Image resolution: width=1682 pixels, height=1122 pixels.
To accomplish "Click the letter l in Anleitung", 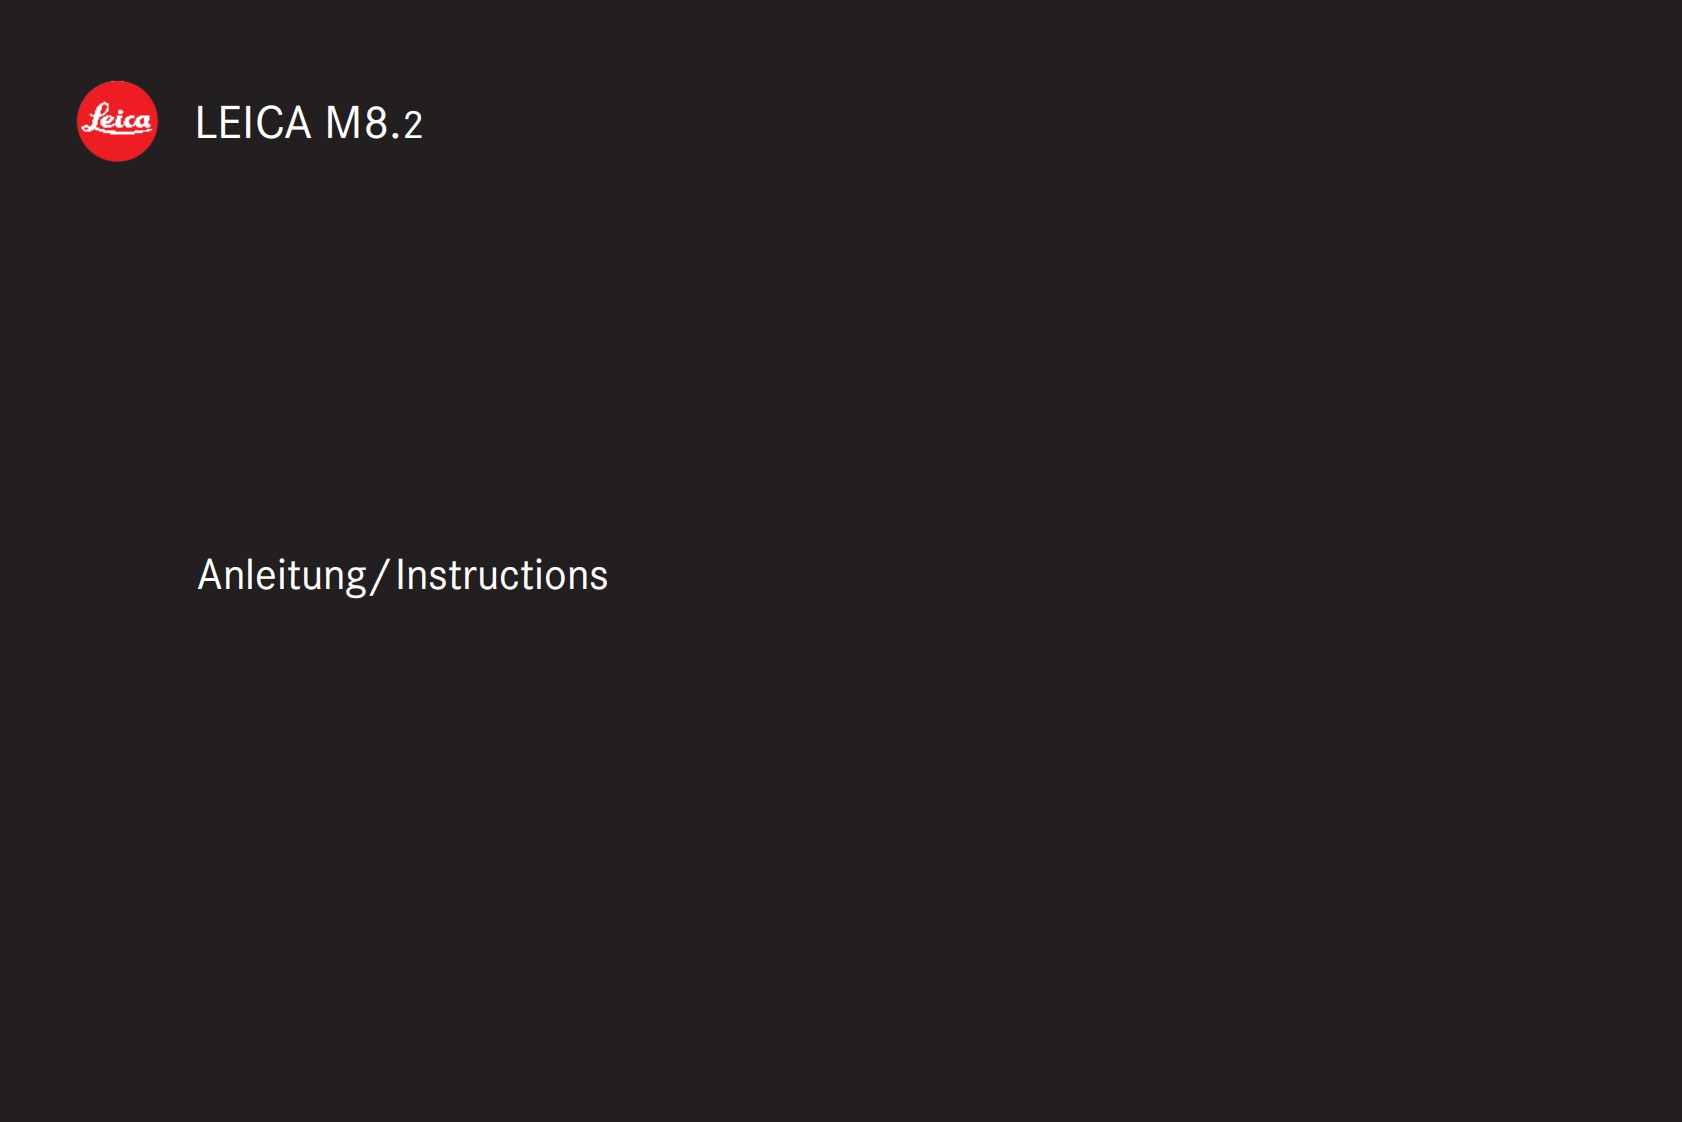I will click(x=248, y=574).
